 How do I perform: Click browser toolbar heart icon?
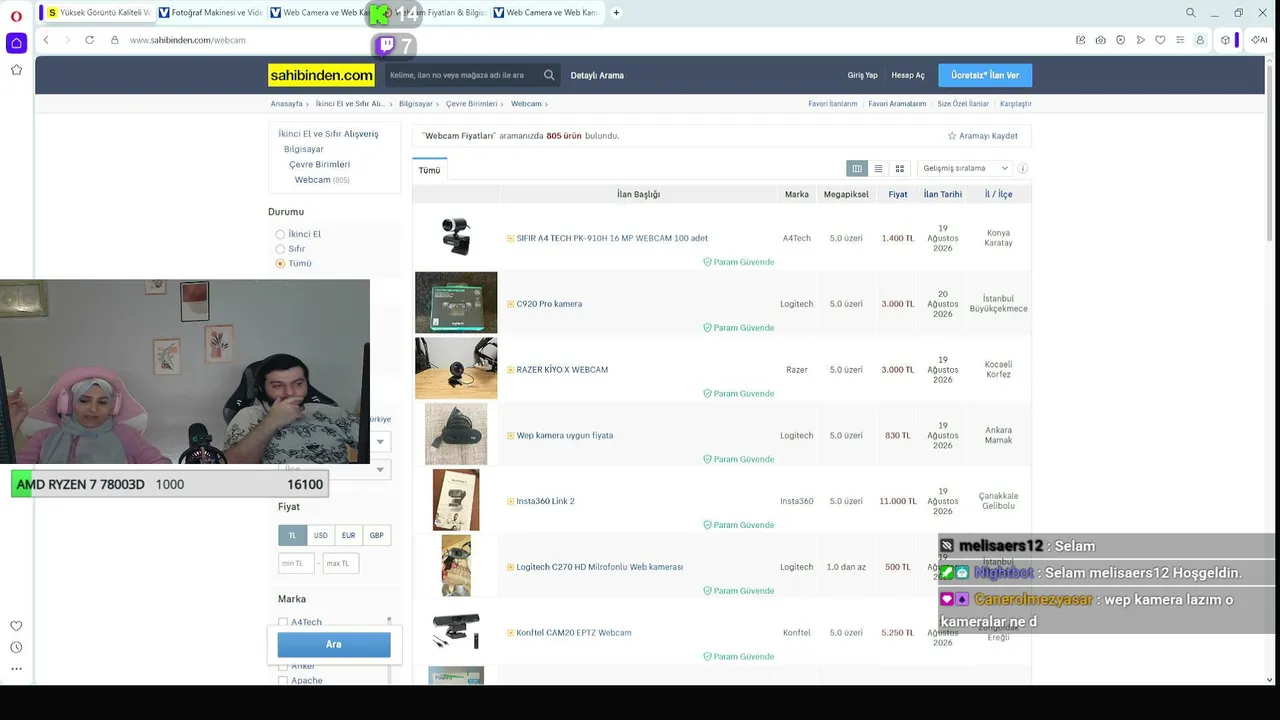[x=1160, y=40]
